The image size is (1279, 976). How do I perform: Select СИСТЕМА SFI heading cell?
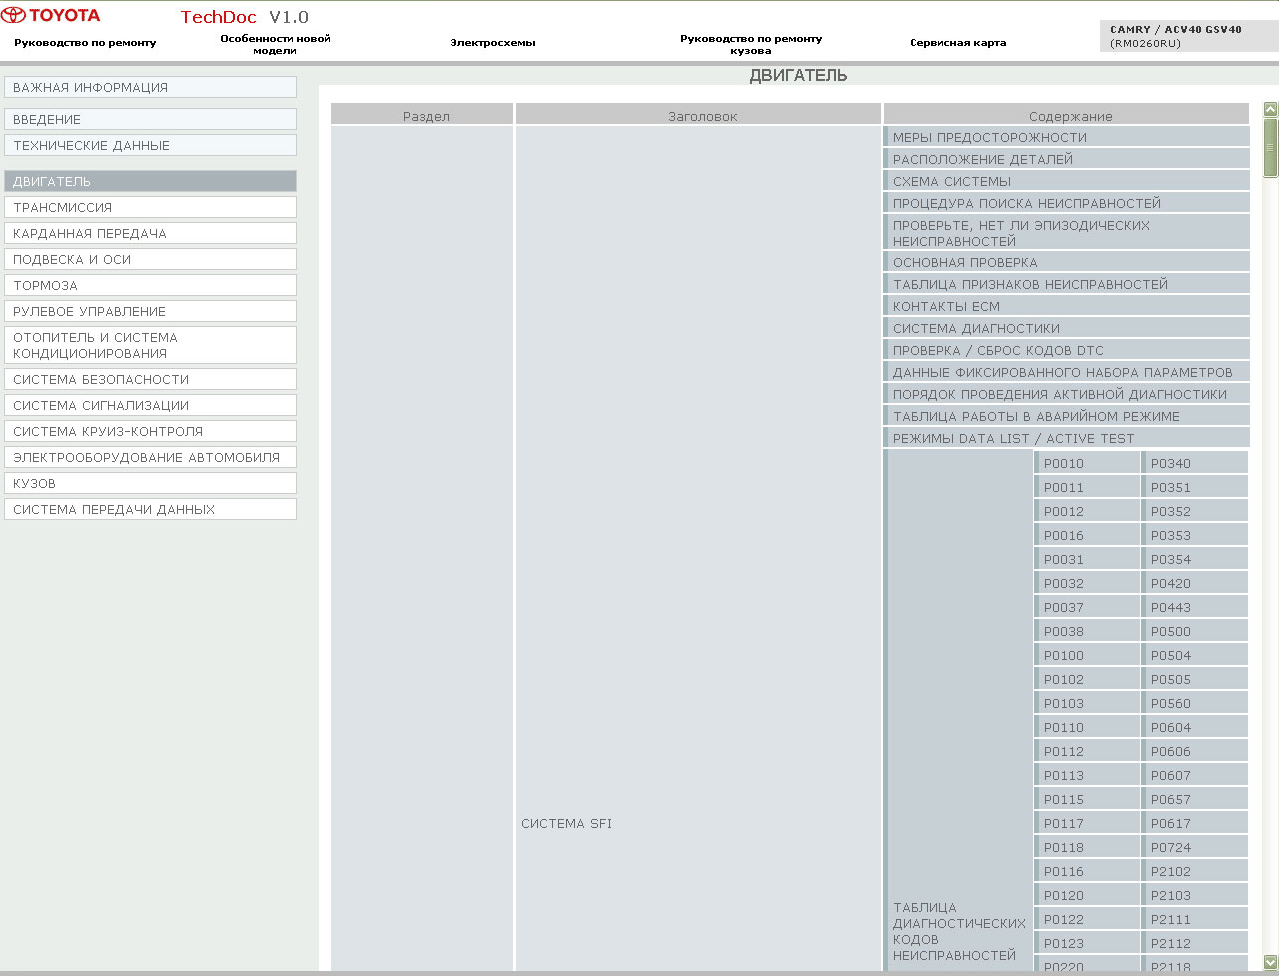566,823
